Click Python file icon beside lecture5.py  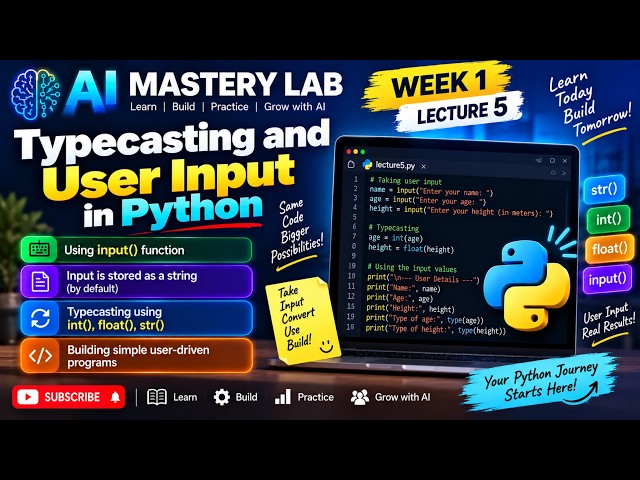367,164
